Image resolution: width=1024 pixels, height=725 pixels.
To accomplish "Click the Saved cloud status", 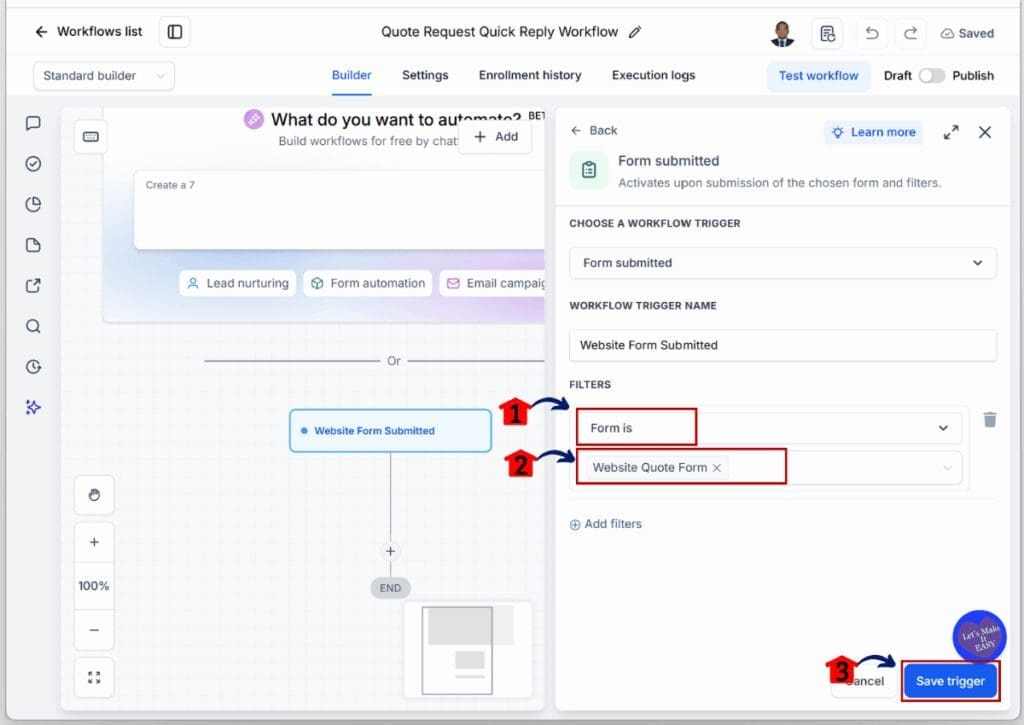I will (967, 33).
